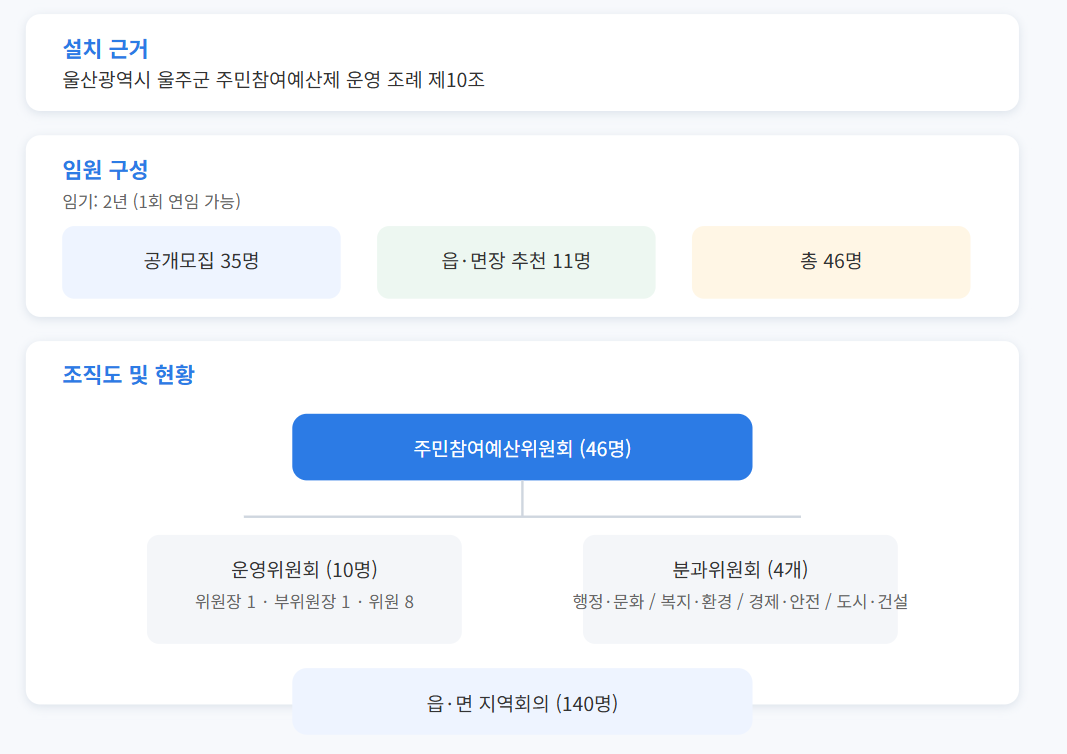Click the 설치 근거 heading
The height and width of the screenshot is (754, 1067).
pyautogui.click(x=105, y=49)
